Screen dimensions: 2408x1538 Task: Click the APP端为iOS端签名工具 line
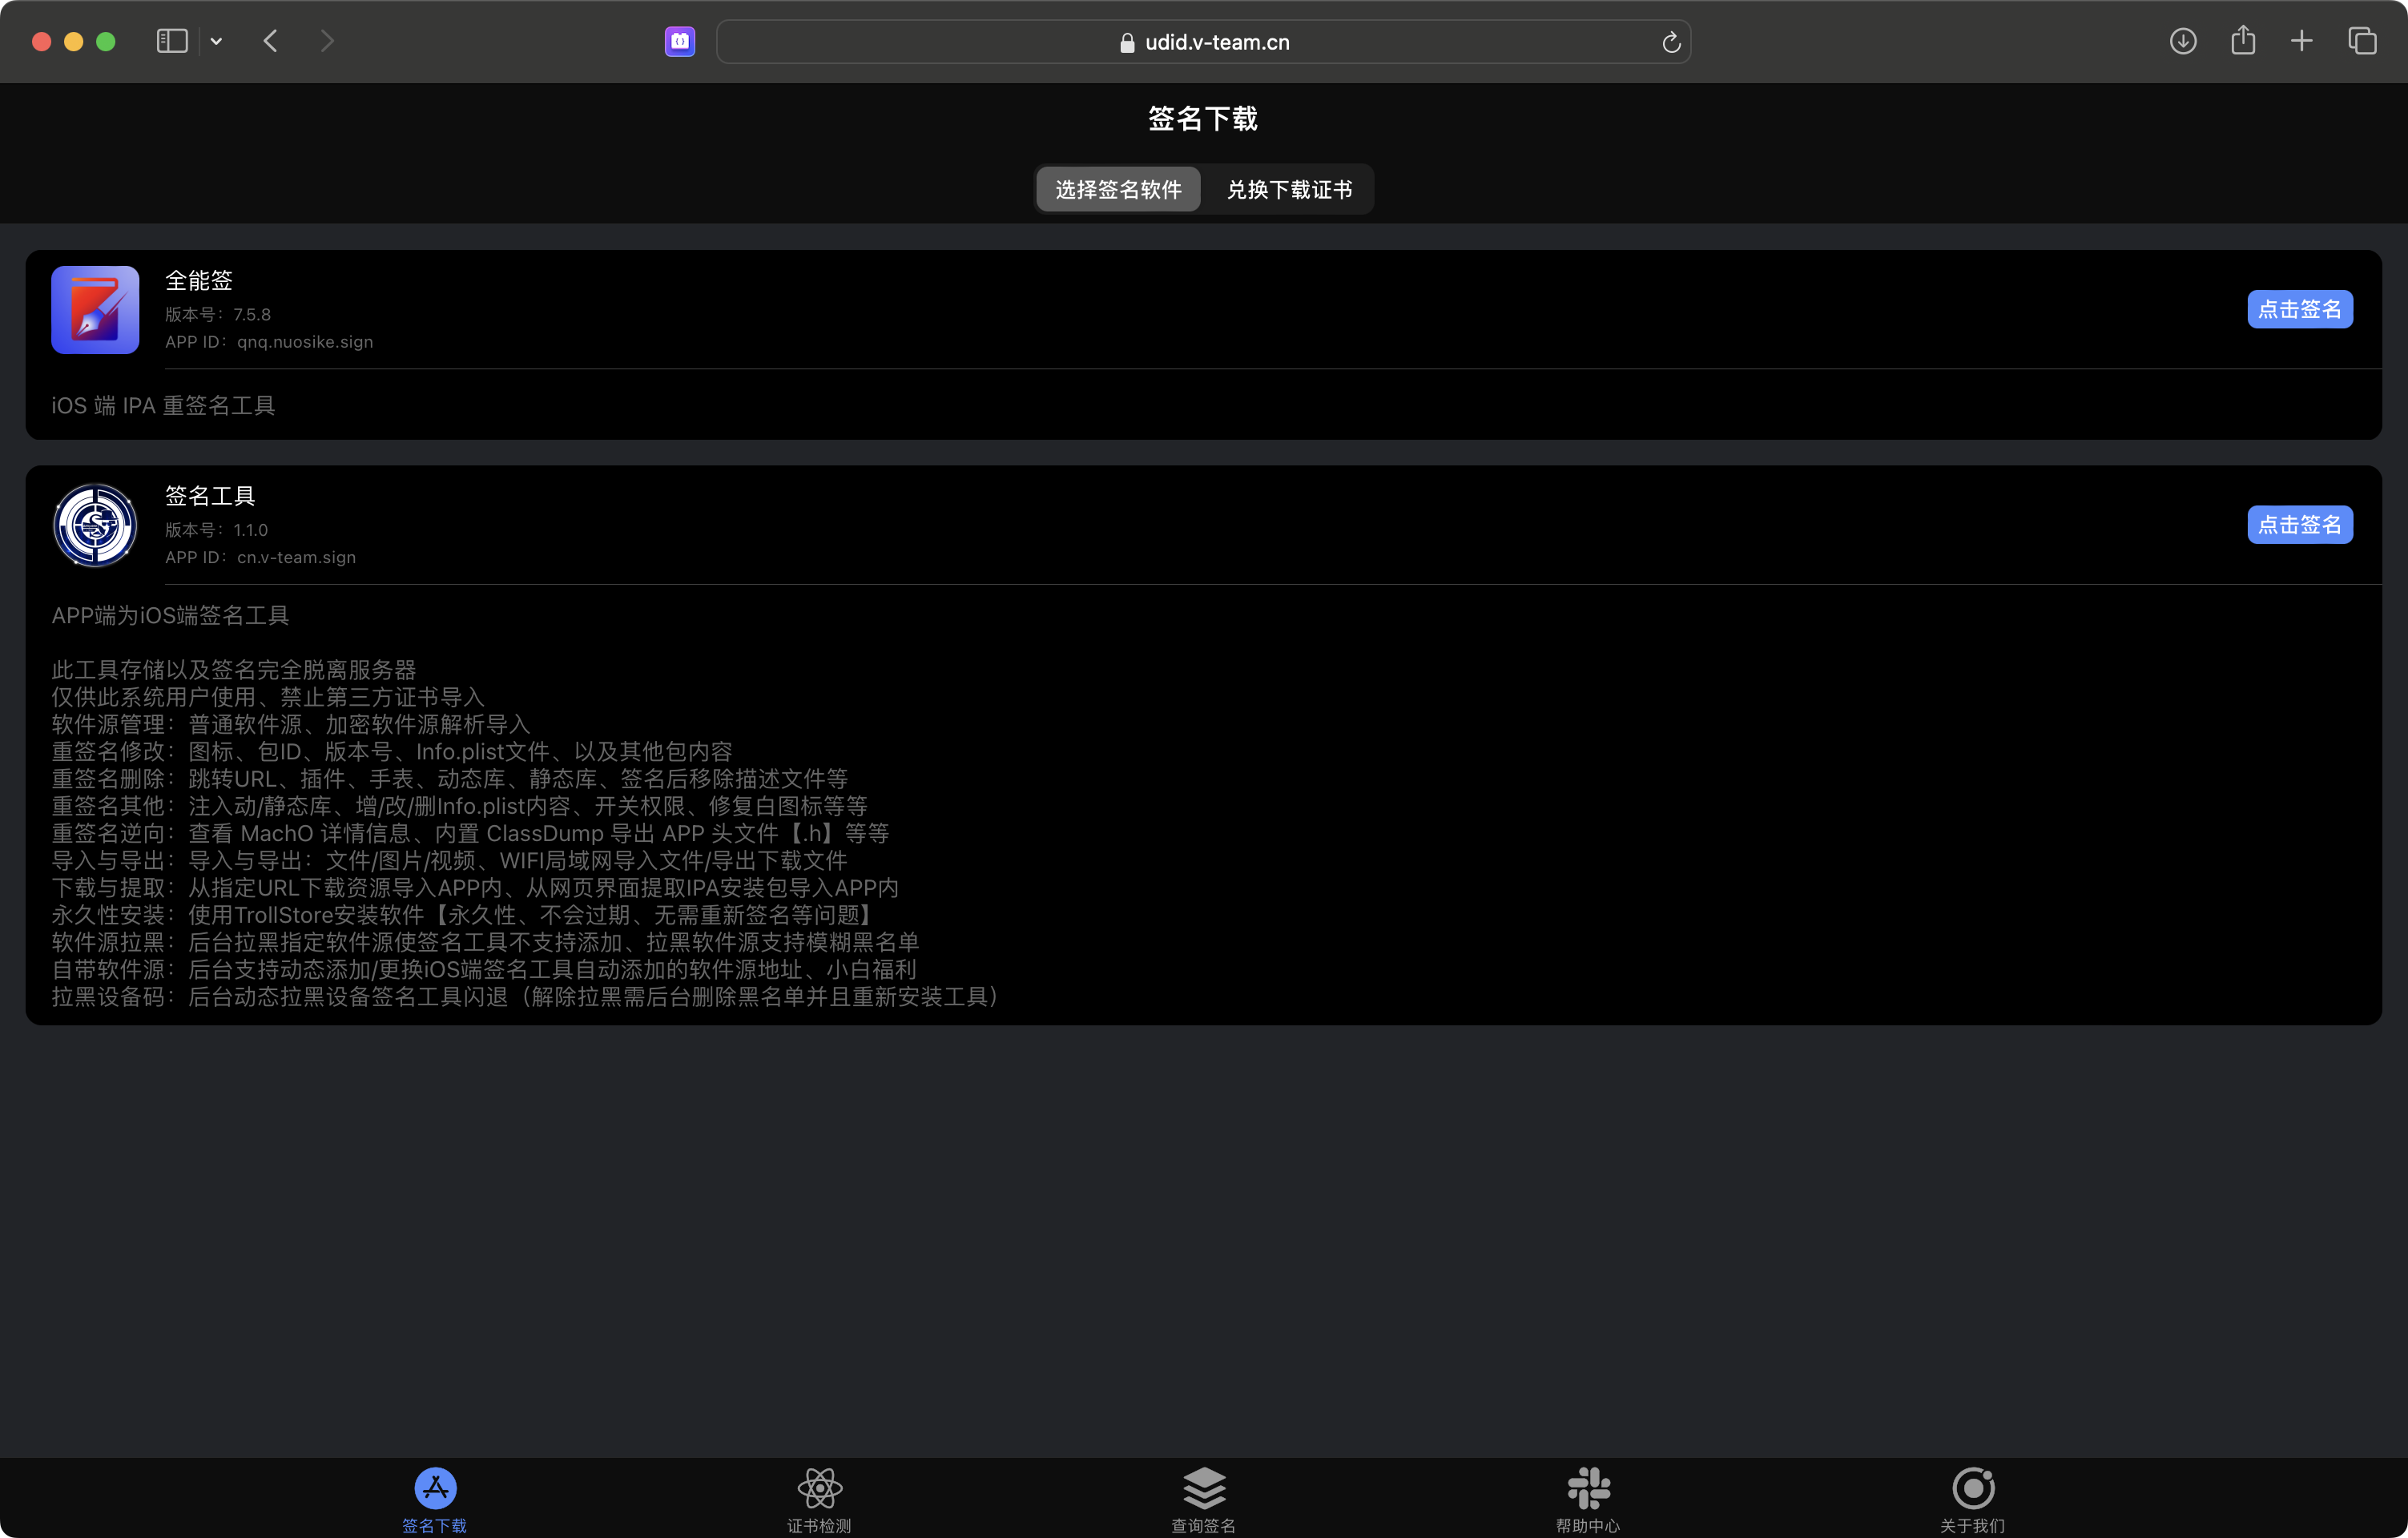point(170,615)
